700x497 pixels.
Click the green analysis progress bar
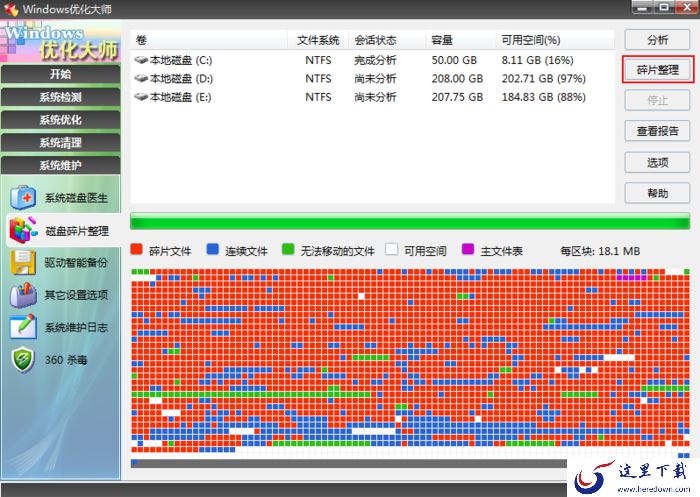410,221
